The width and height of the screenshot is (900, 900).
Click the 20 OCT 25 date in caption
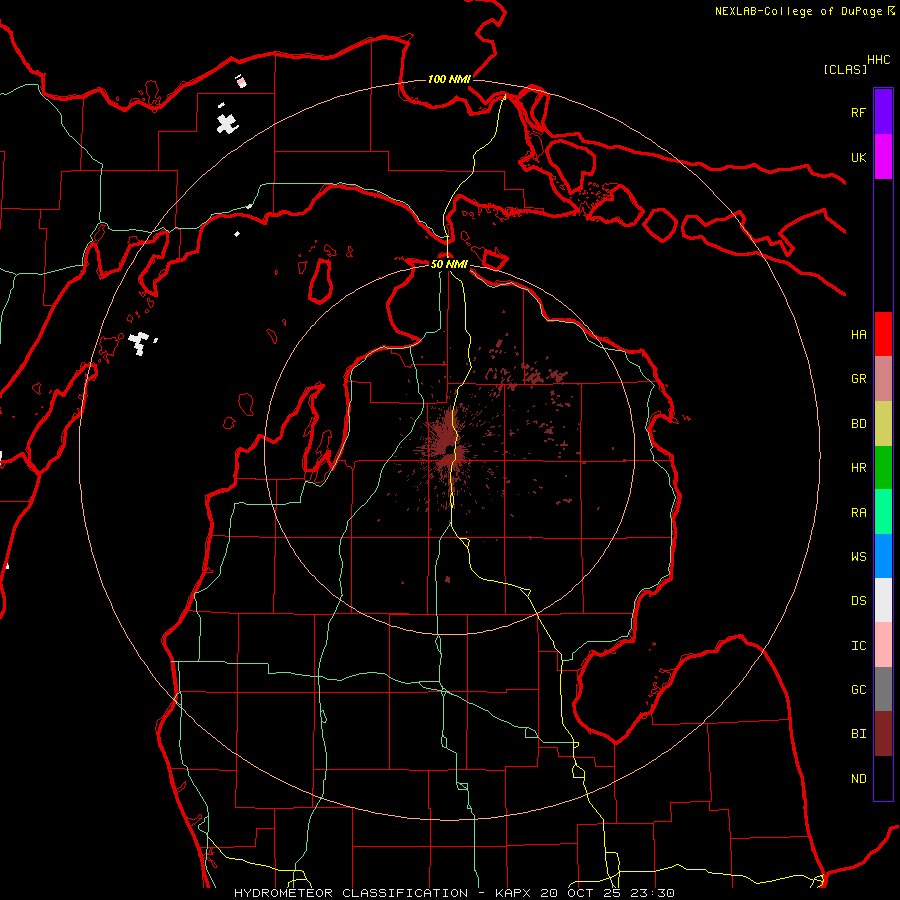pyautogui.click(x=581, y=893)
